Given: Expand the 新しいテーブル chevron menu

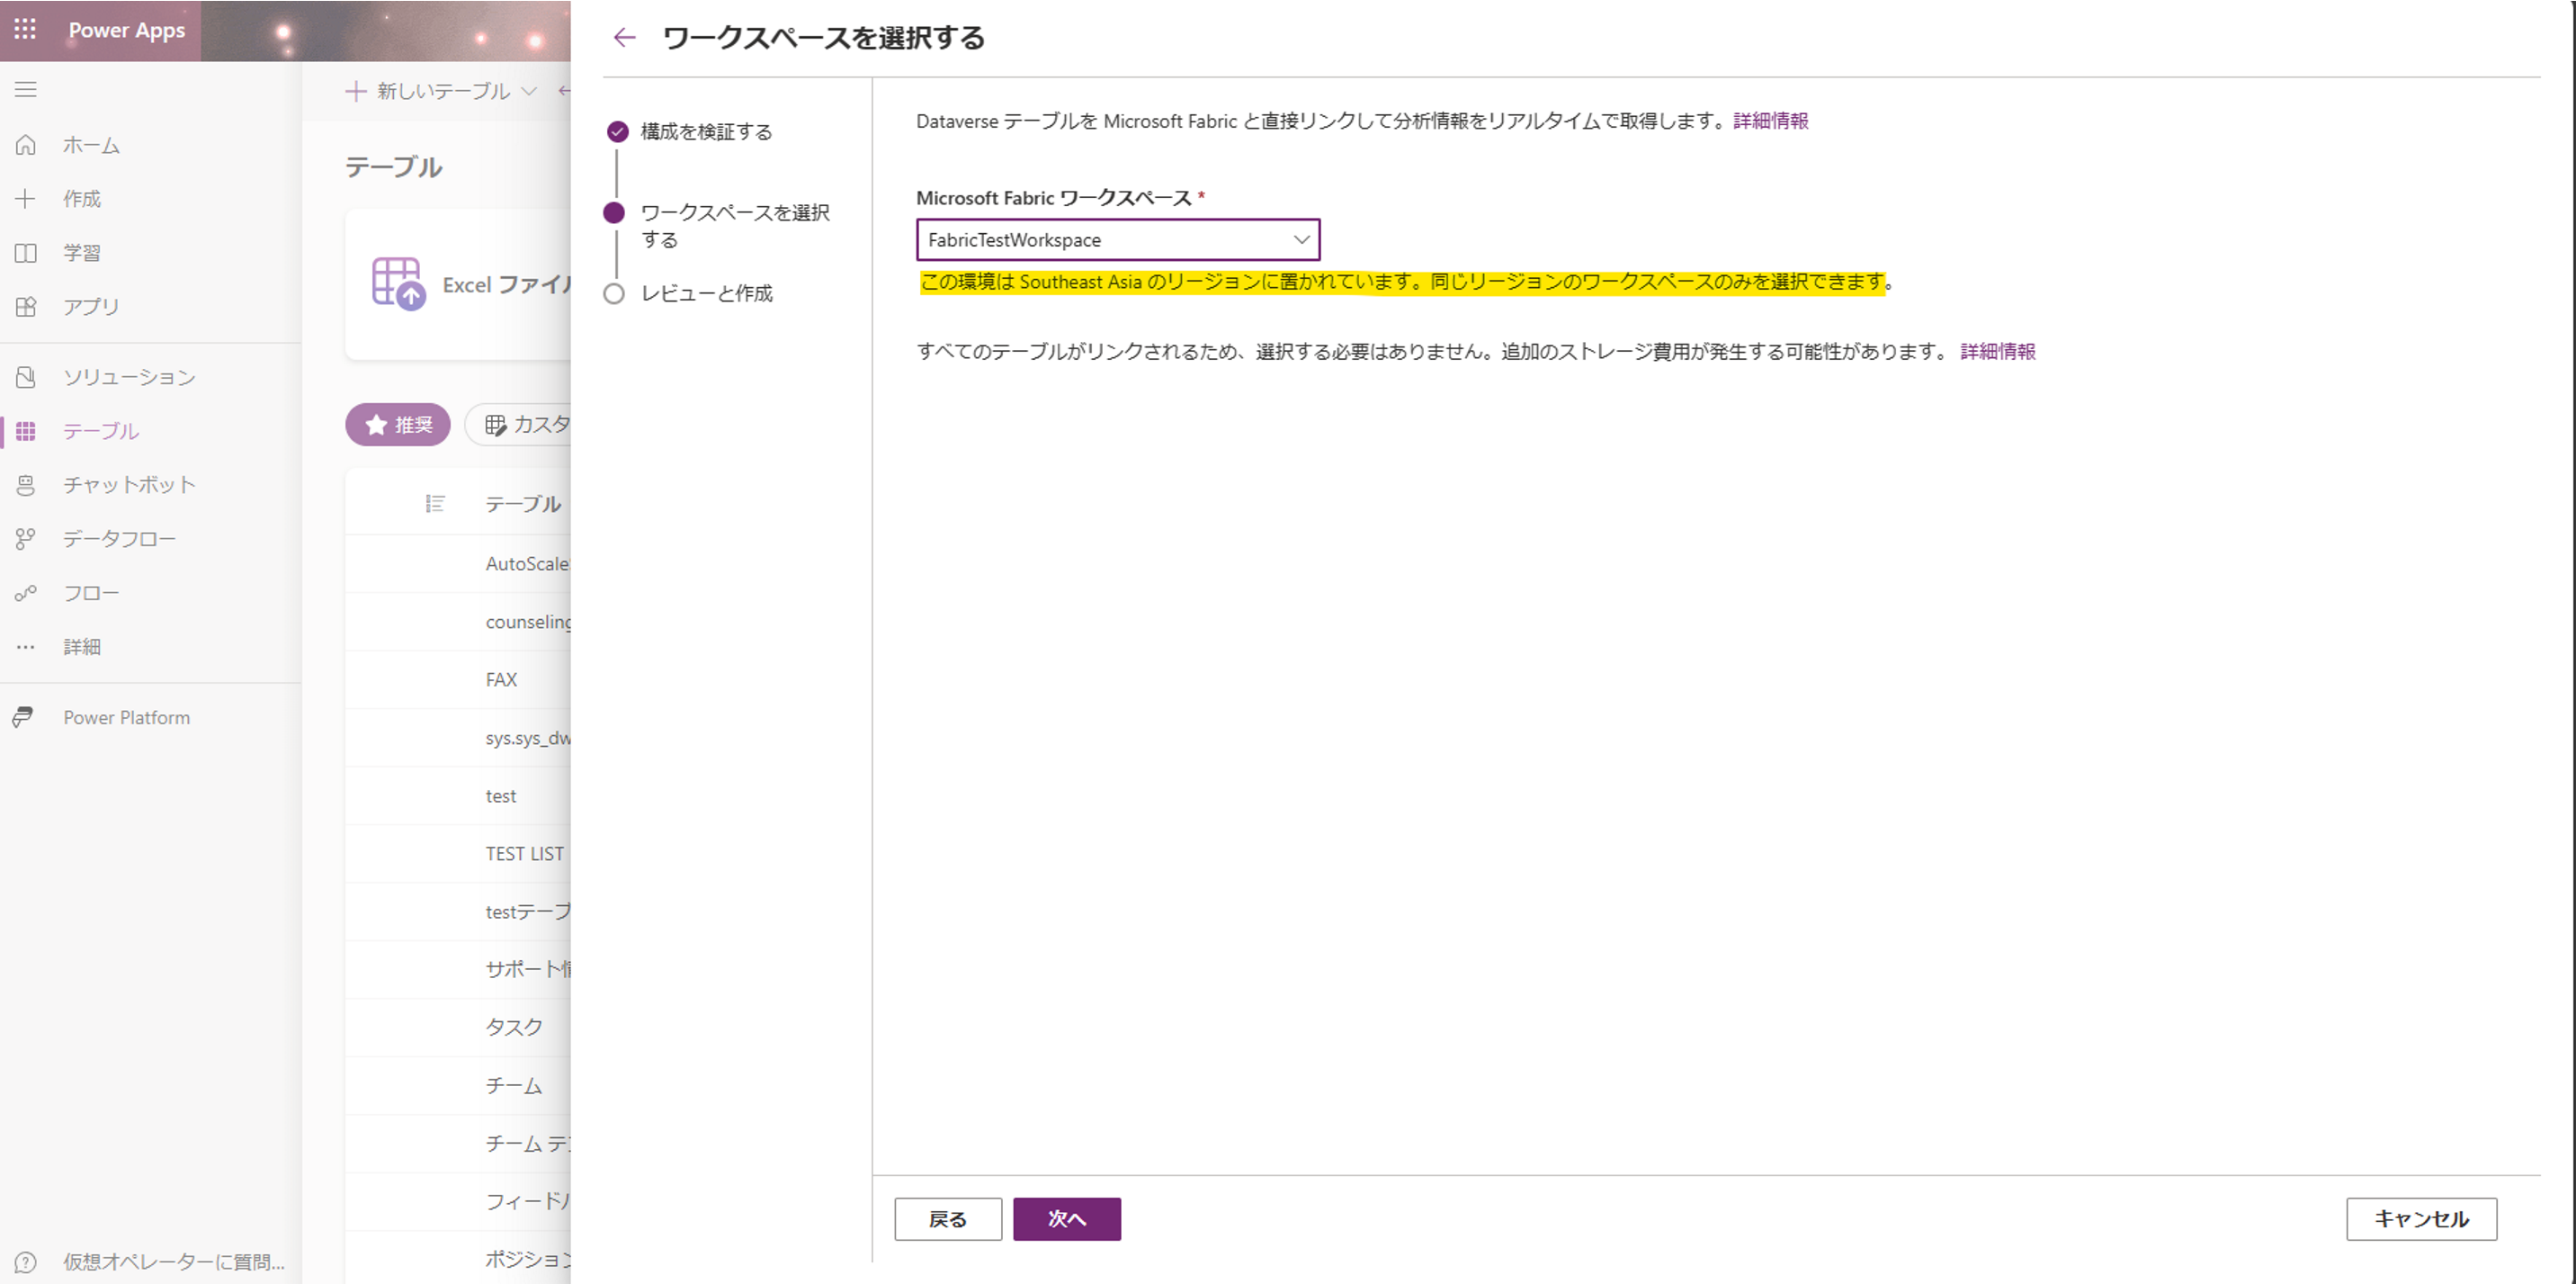Looking at the screenshot, I should 530,91.
